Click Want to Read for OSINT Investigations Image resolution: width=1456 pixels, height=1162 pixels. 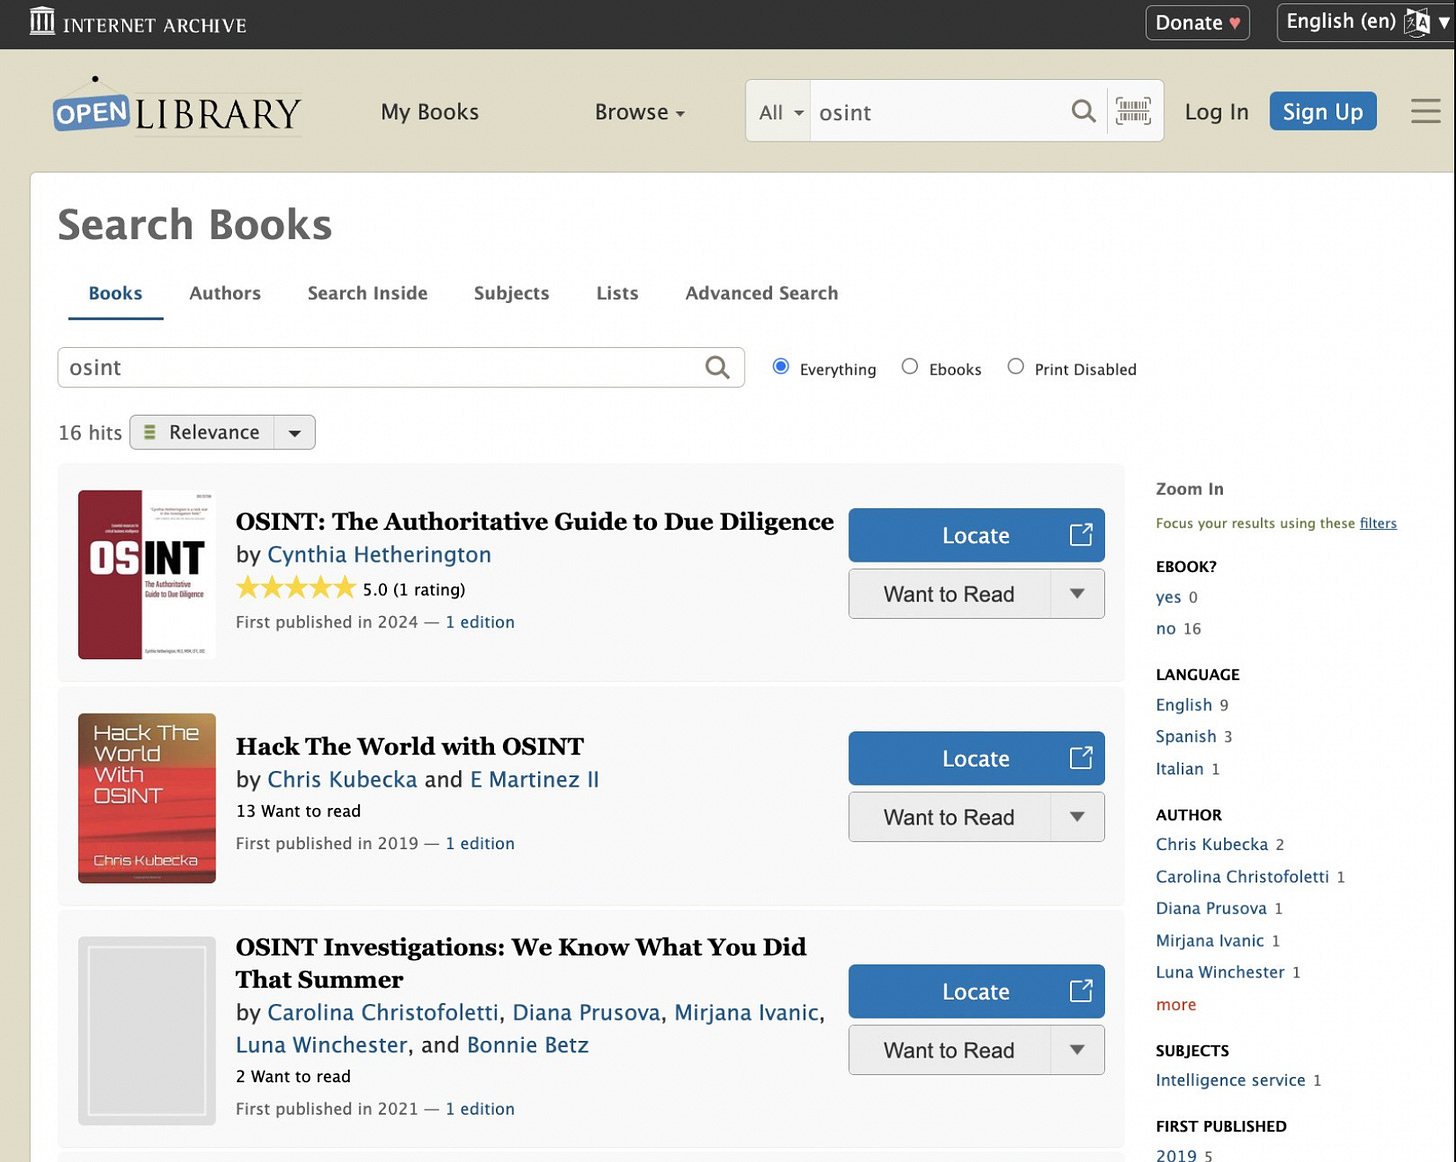click(x=949, y=1050)
